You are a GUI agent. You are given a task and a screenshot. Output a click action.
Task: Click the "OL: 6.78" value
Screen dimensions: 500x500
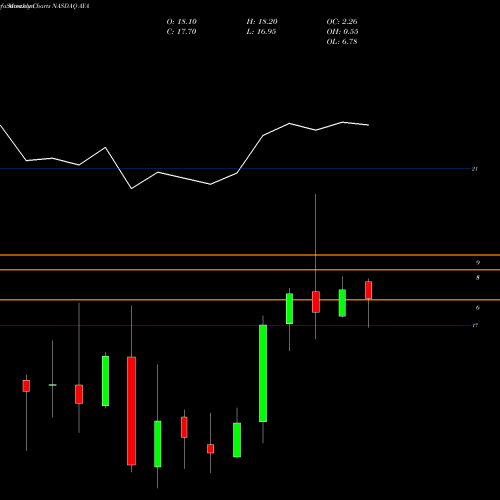coord(342,42)
